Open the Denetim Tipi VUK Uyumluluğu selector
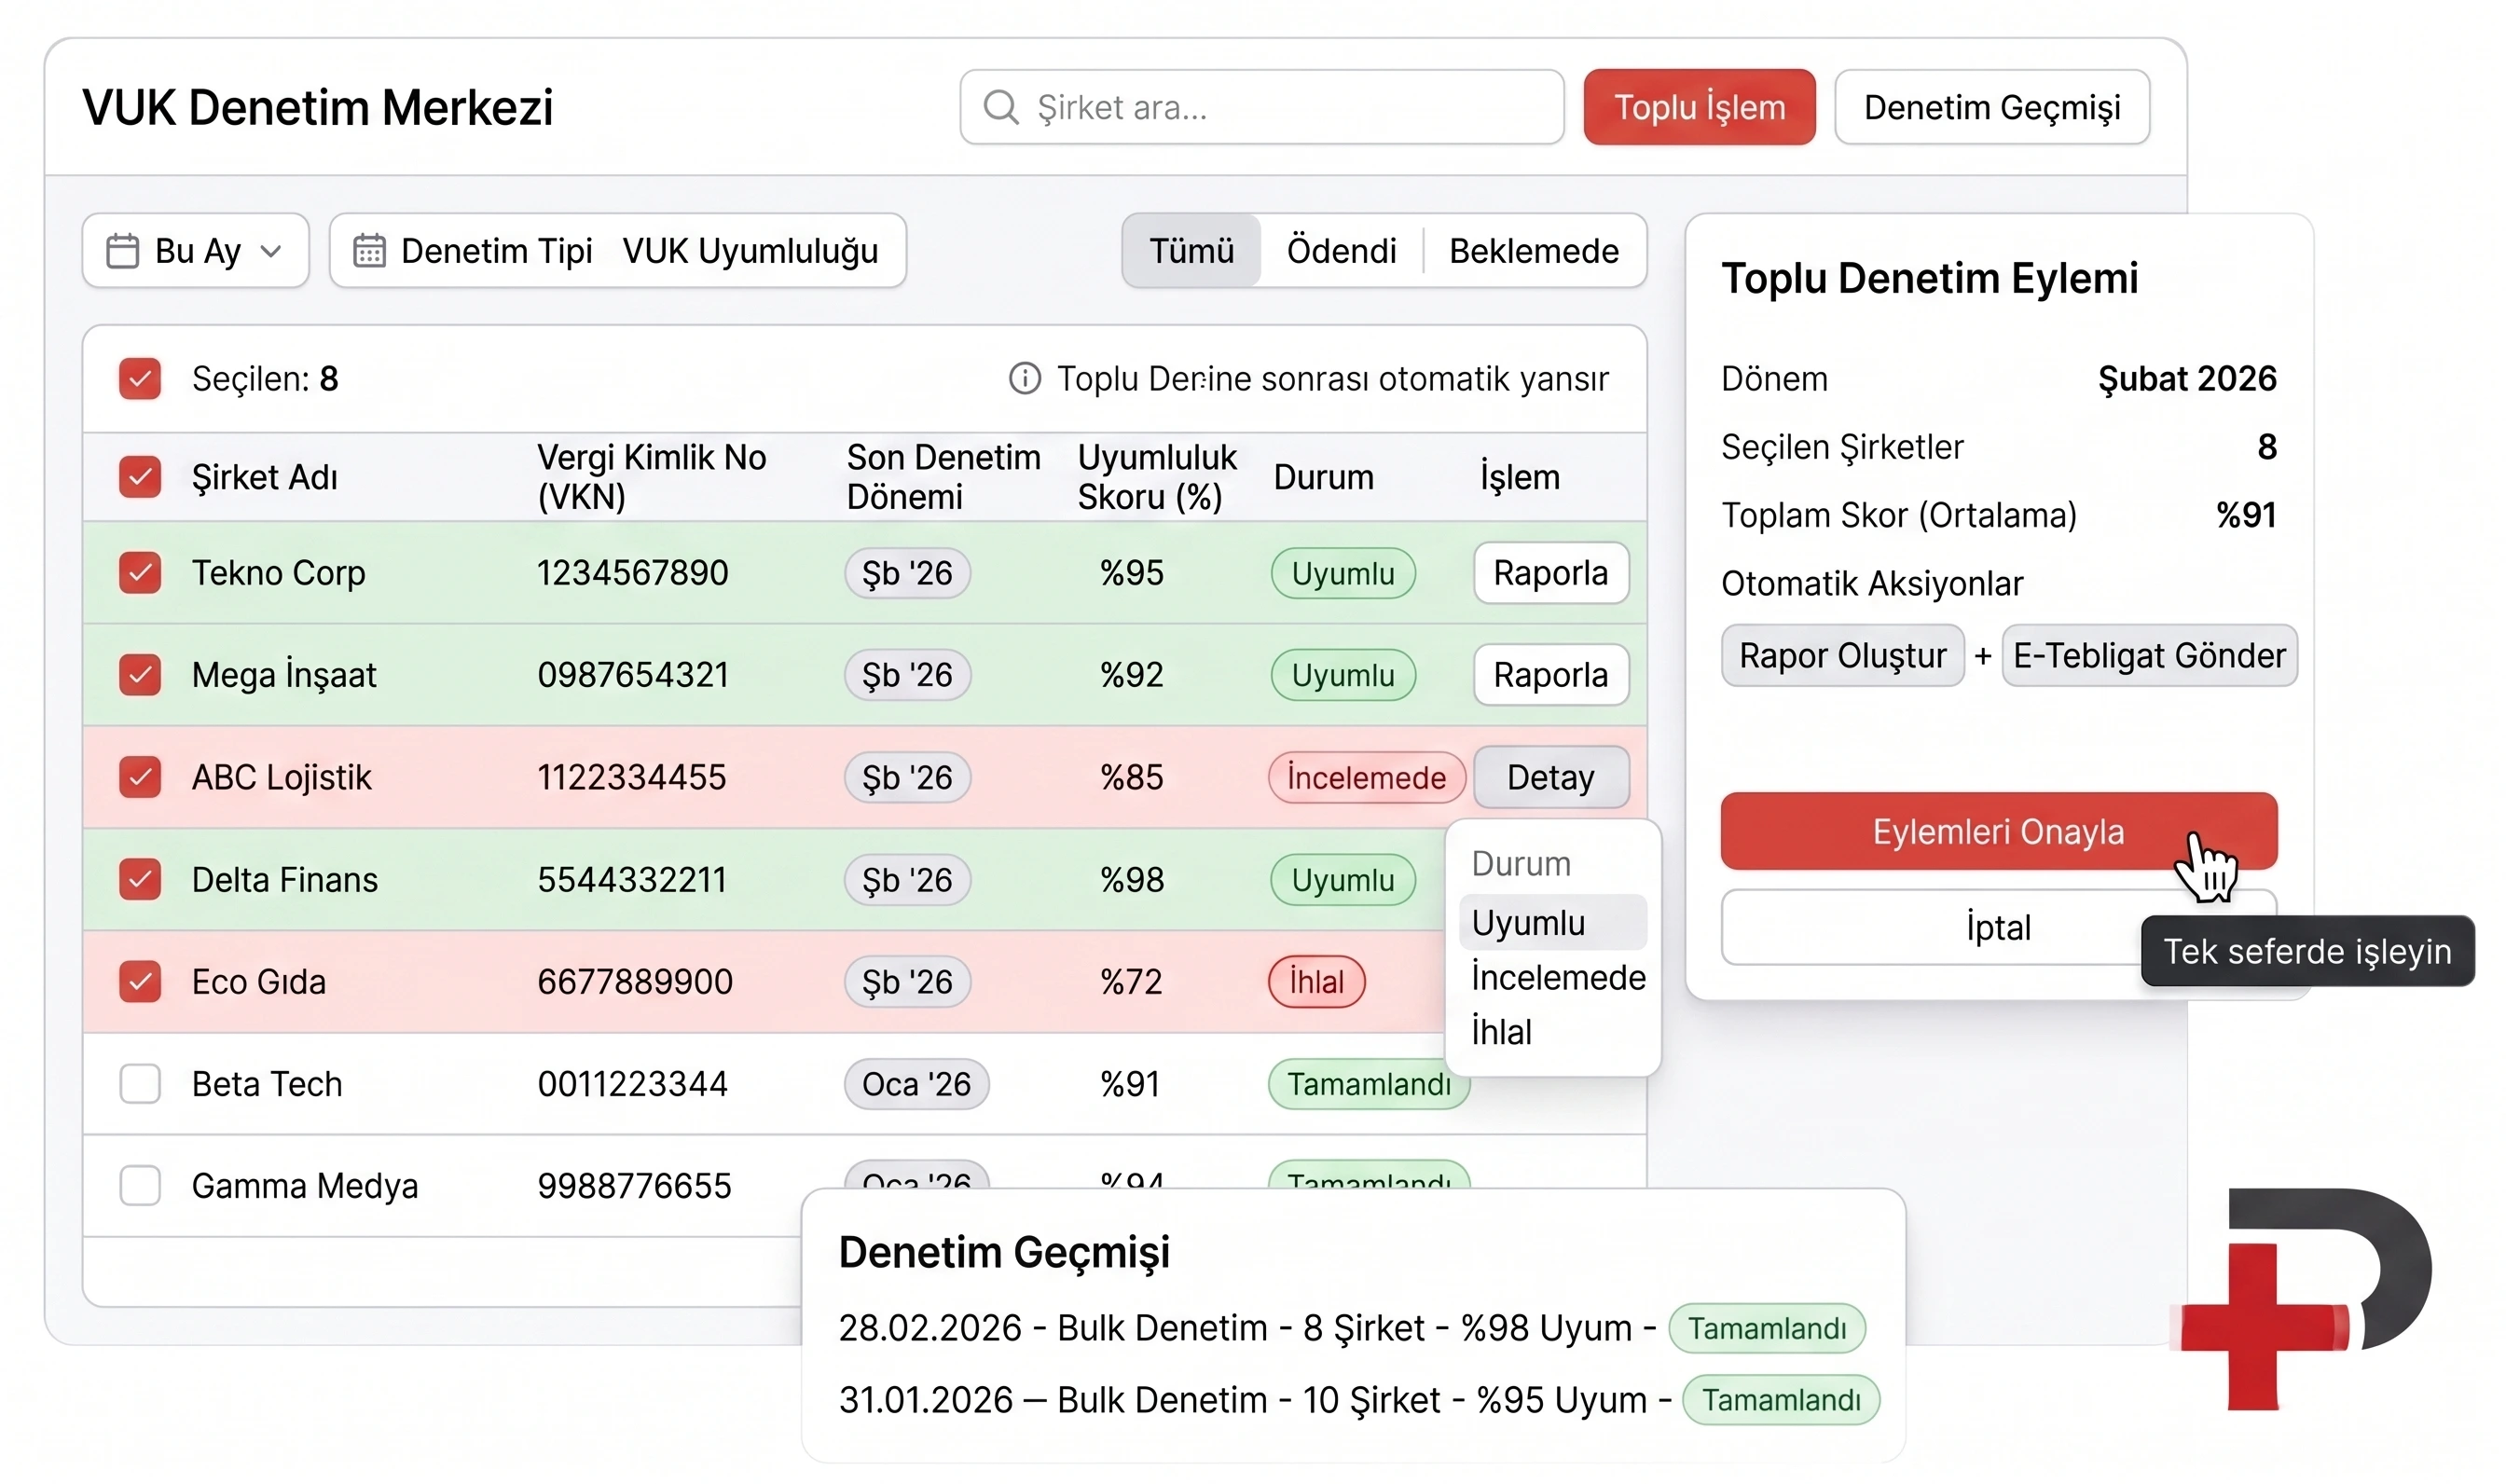Image resolution: width=2506 pixels, height=1484 pixels. click(618, 250)
